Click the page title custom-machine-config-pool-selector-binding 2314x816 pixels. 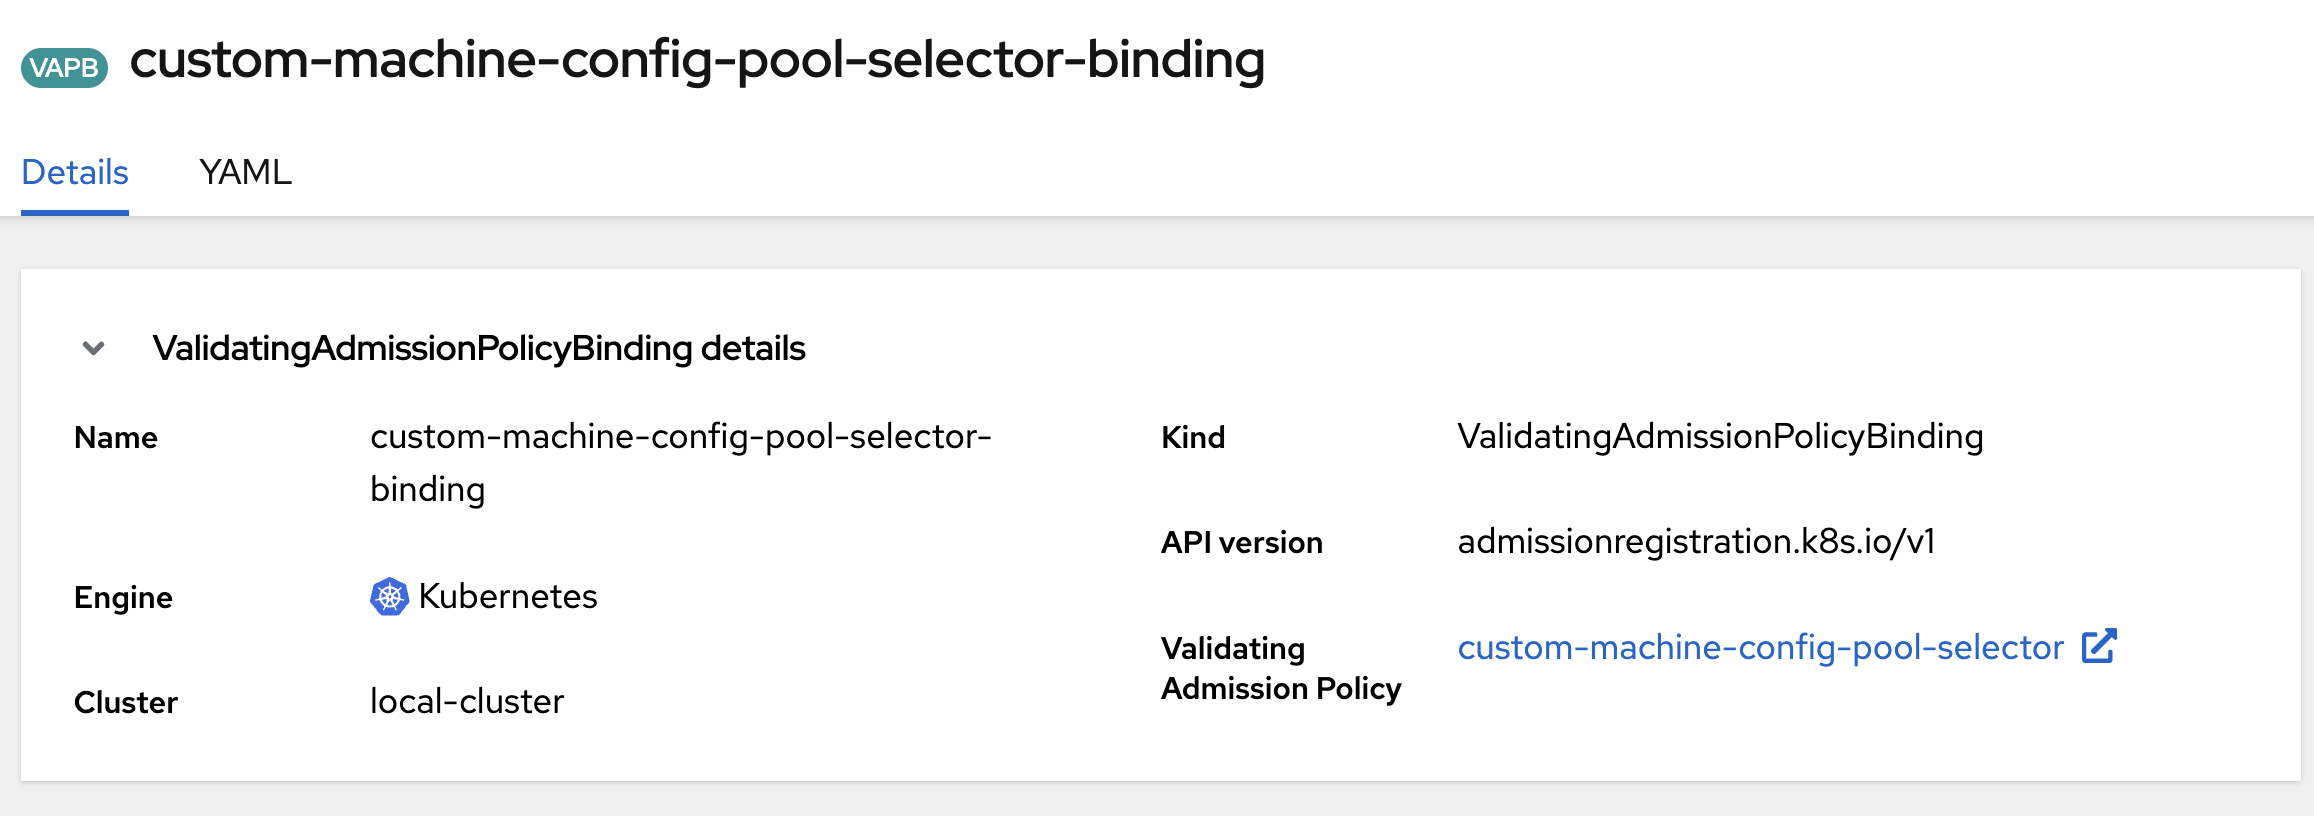click(697, 60)
